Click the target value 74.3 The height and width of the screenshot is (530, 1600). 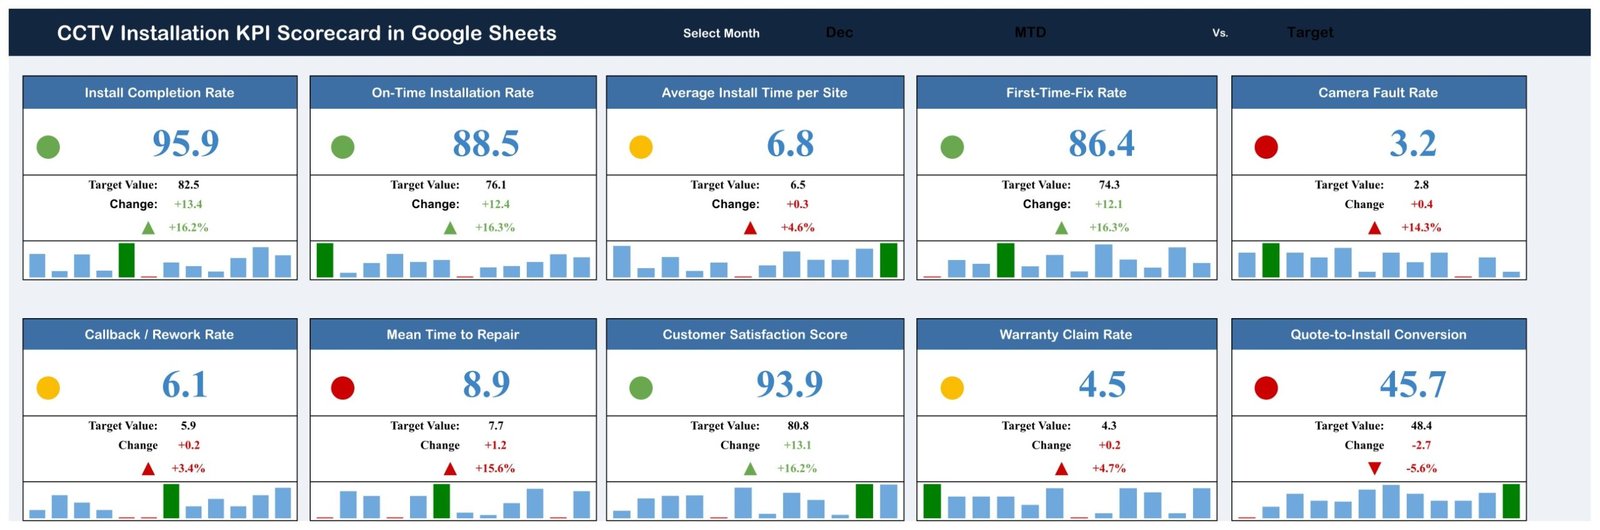[1109, 185]
